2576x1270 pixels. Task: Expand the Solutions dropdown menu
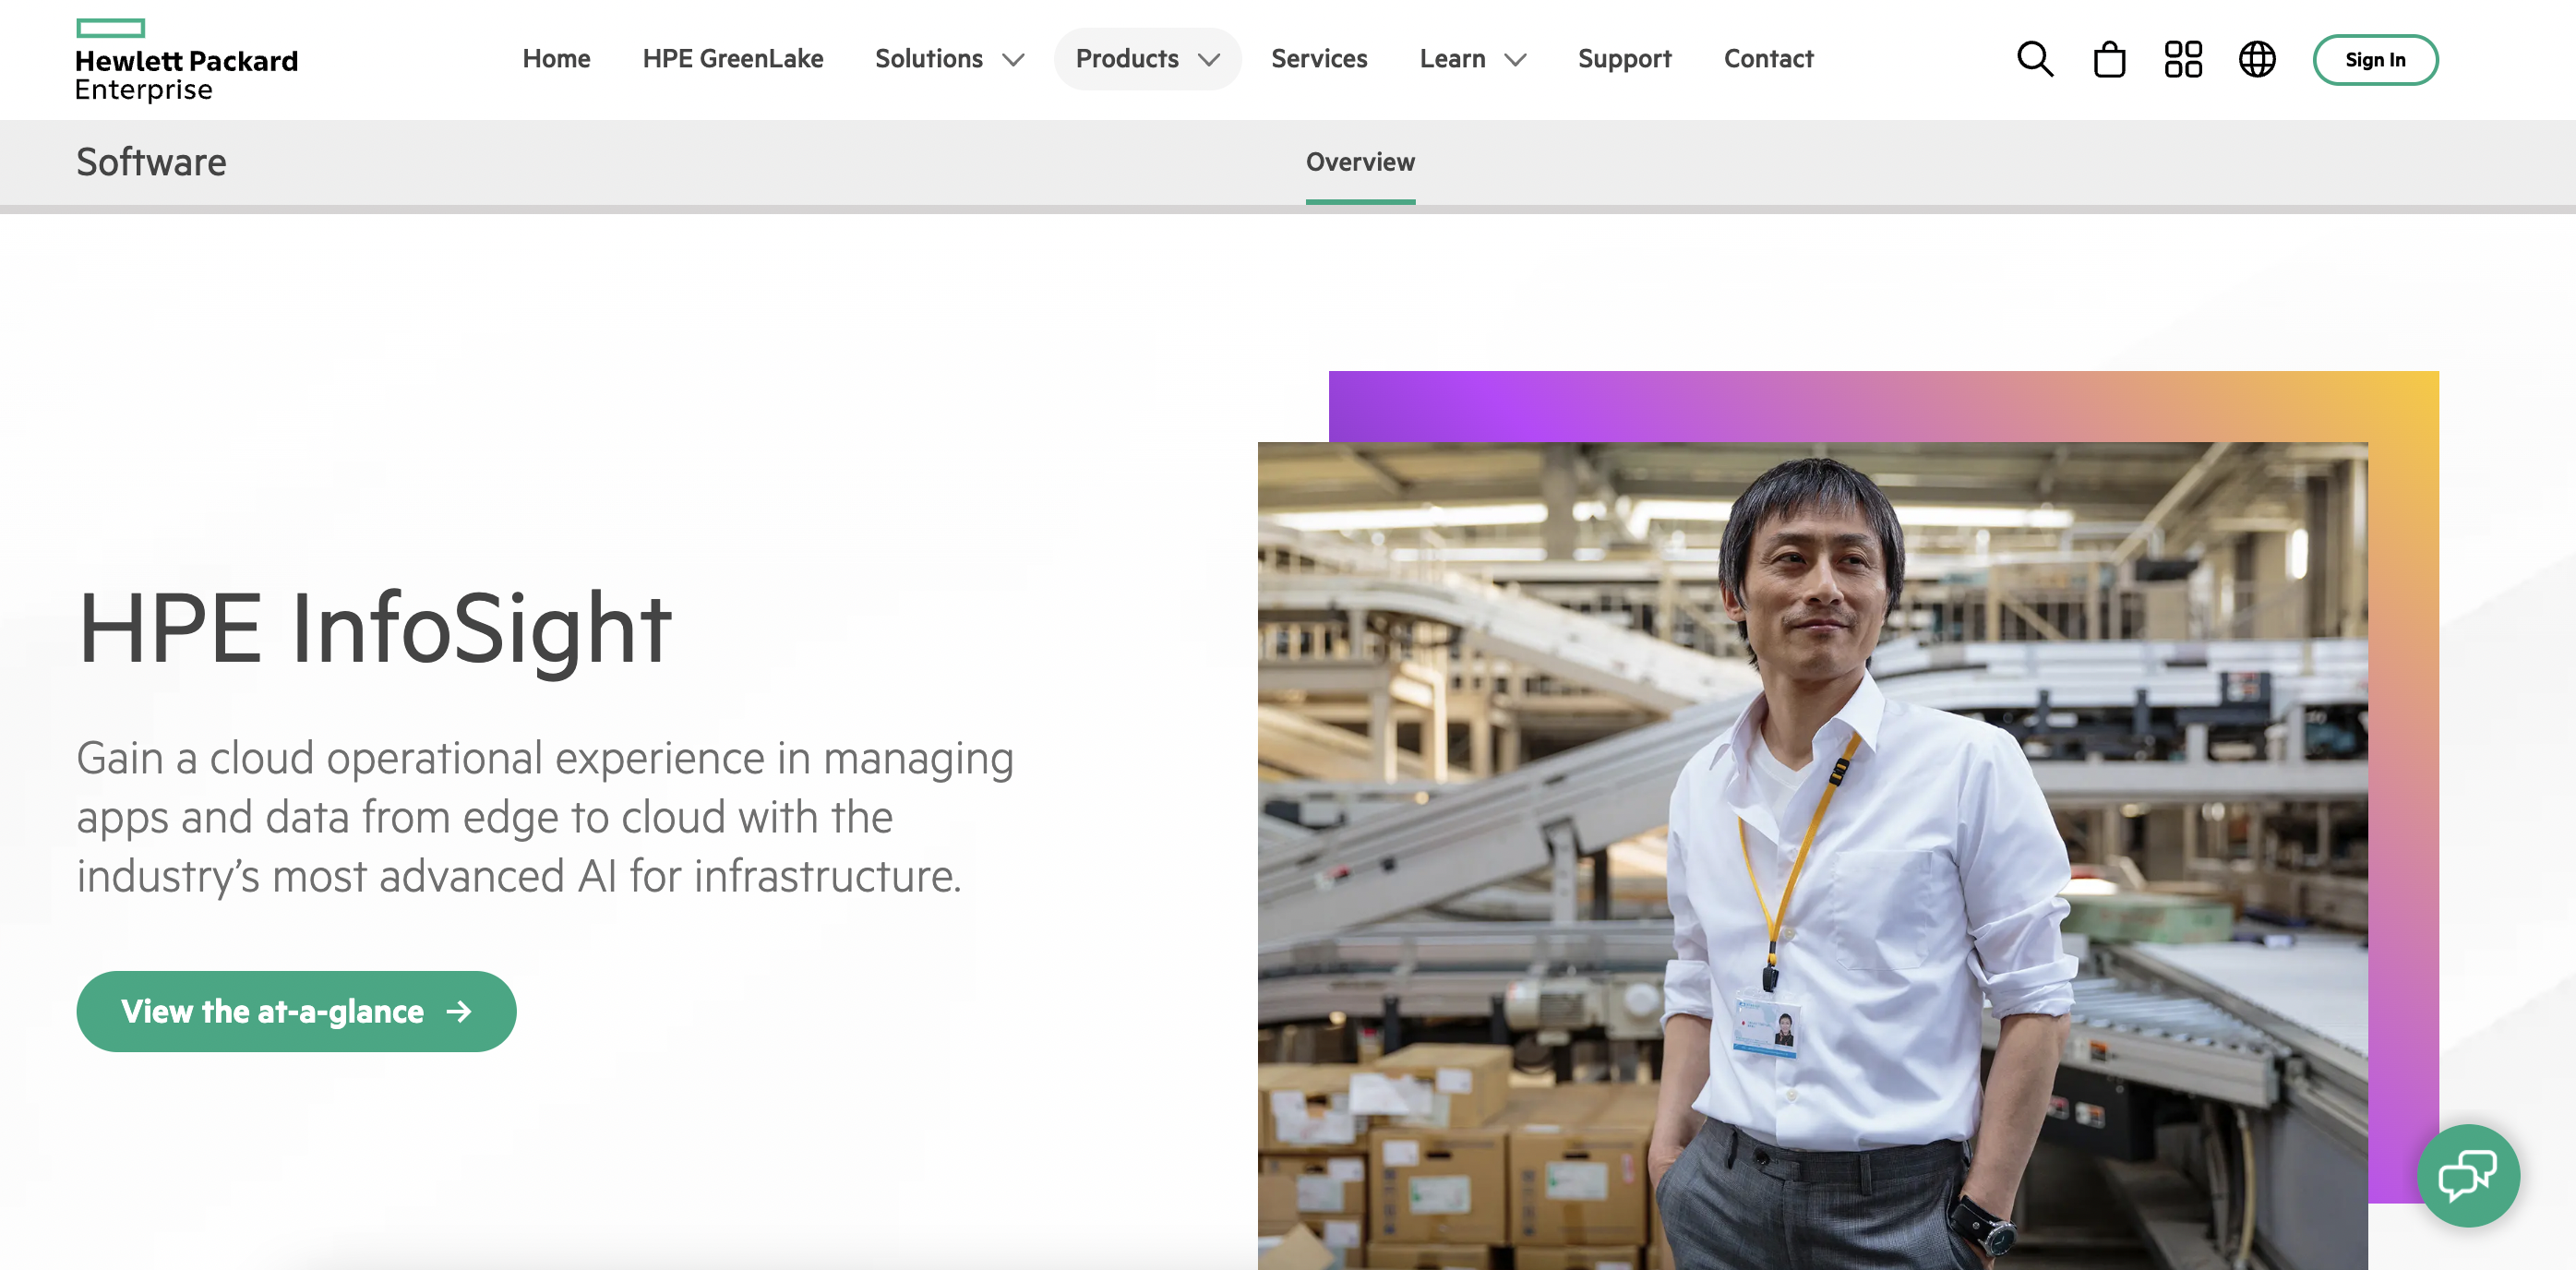(949, 59)
